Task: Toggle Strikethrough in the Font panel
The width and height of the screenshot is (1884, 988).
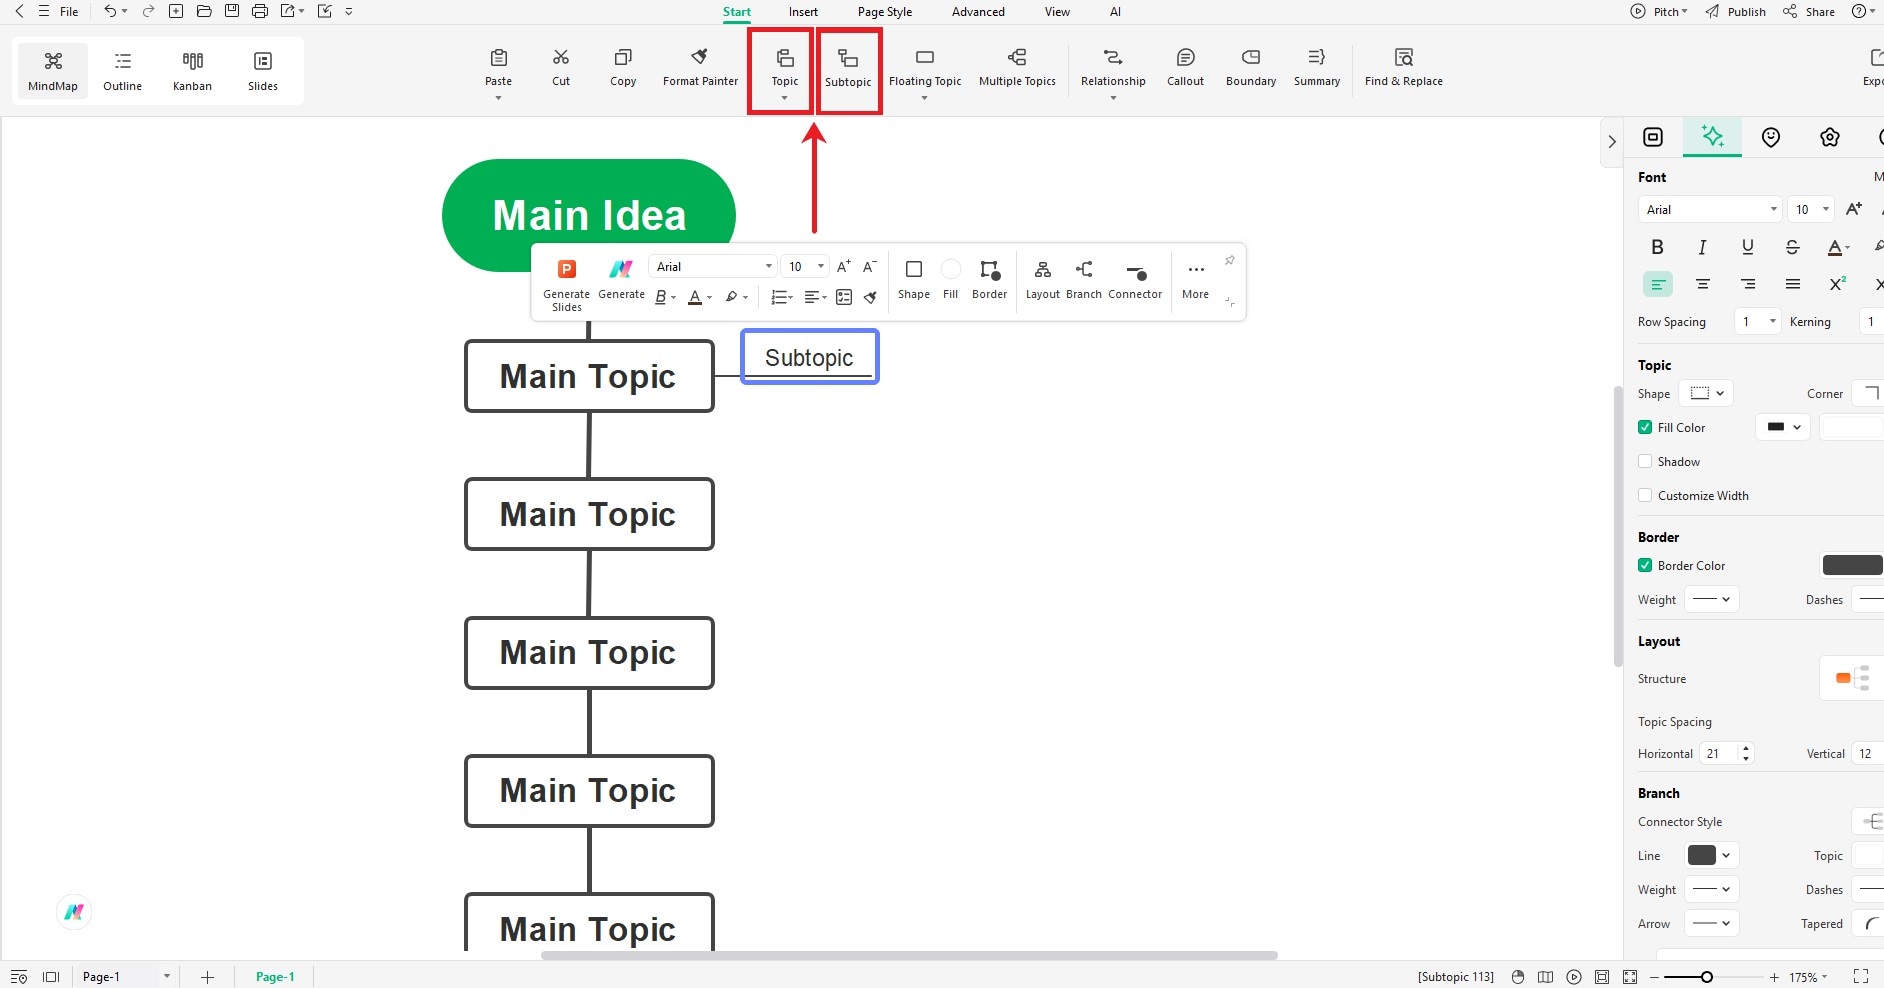Action: [1792, 247]
